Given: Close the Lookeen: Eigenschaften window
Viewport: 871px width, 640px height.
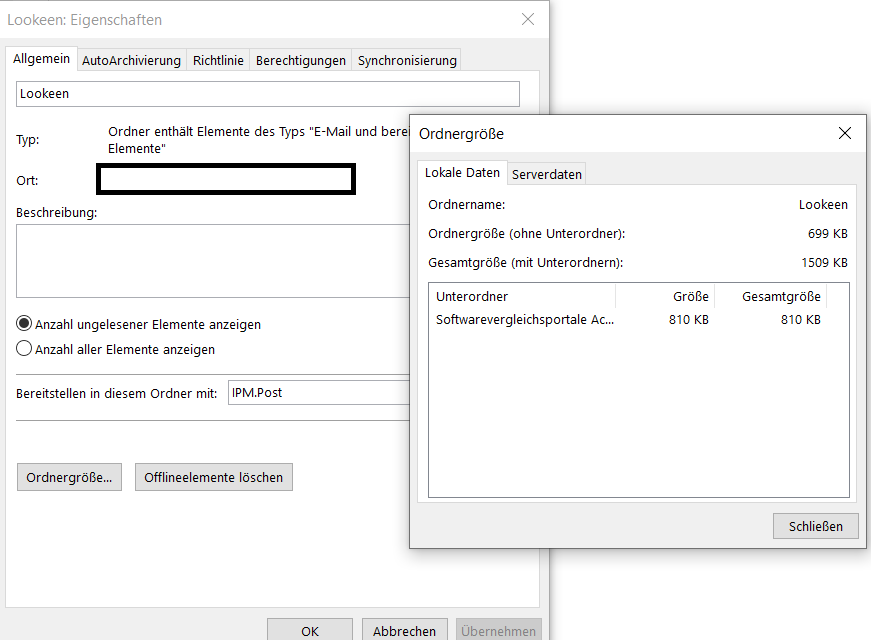Looking at the screenshot, I should tap(528, 19).
